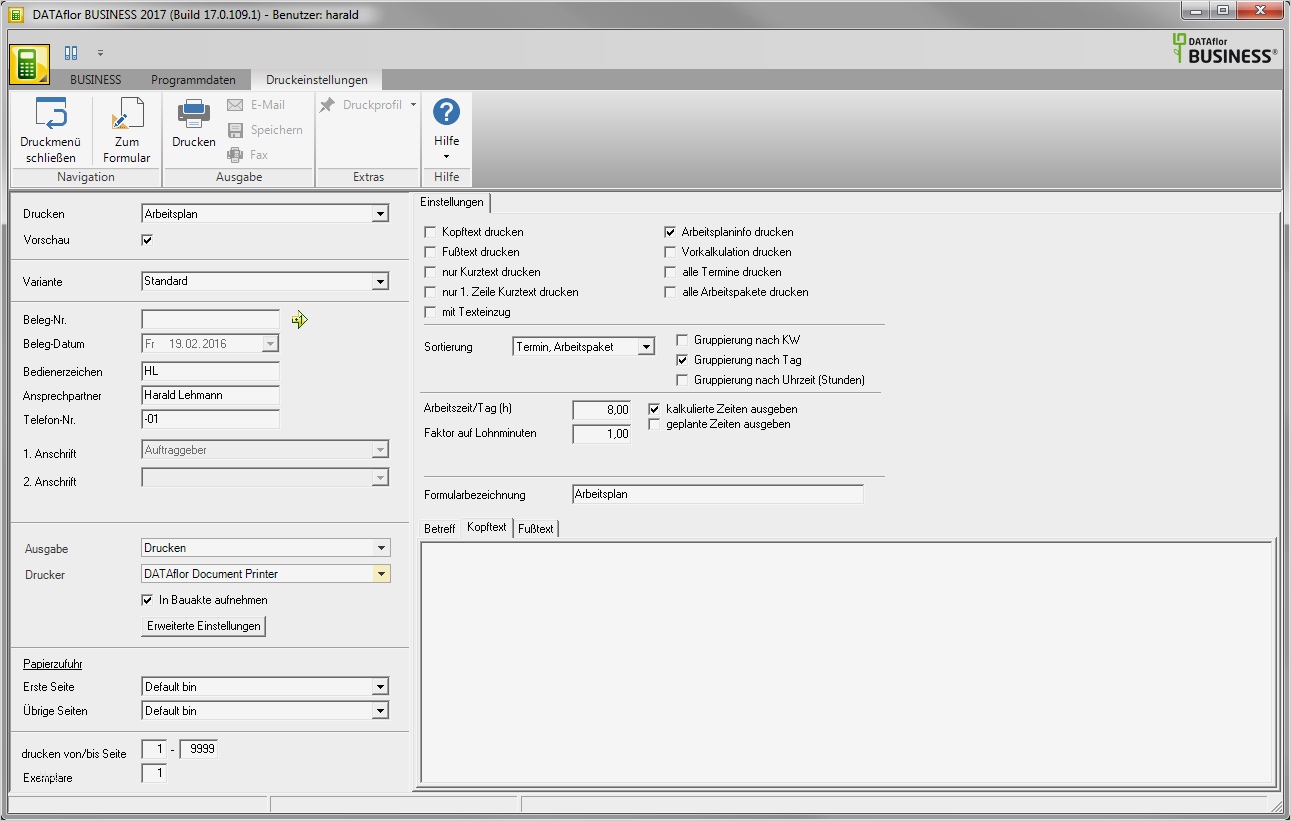Screen dimensions: 1291x821
Task: Click the Ansprechpartner field
Action: (210, 395)
